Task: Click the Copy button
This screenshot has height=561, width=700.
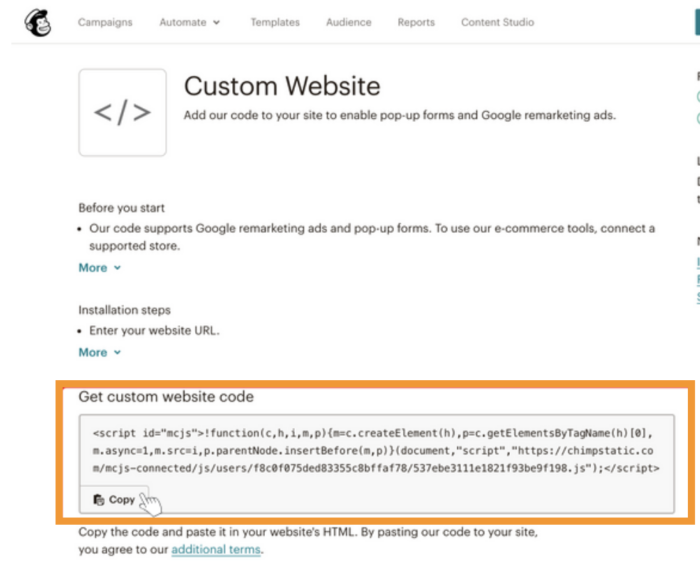Action: pos(114,499)
